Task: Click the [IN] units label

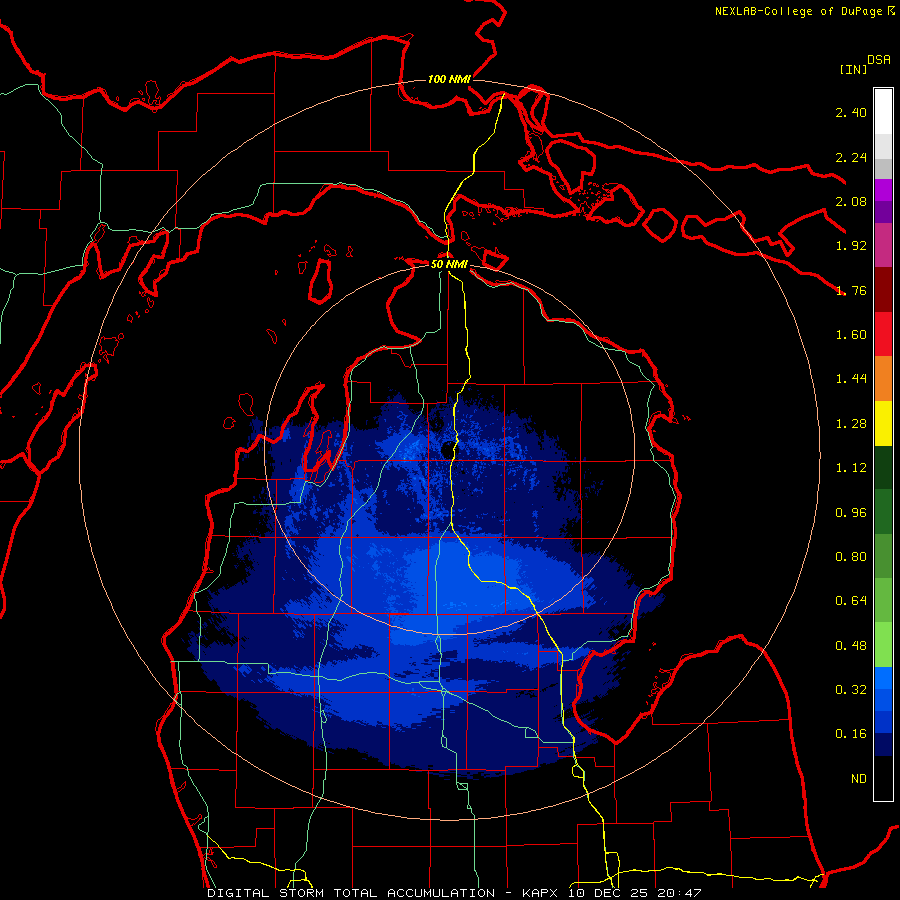Action: (x=853, y=69)
